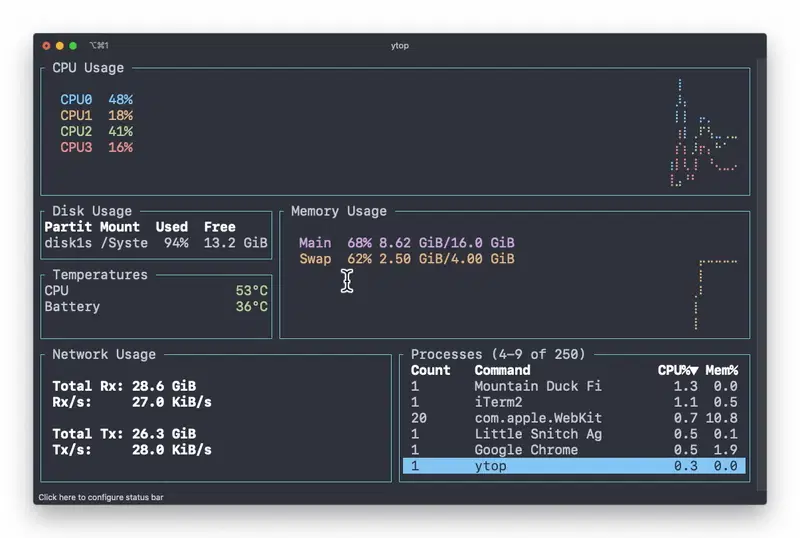Select the Google Chrome process row
Screen dimensions: 800x538
(574, 450)
